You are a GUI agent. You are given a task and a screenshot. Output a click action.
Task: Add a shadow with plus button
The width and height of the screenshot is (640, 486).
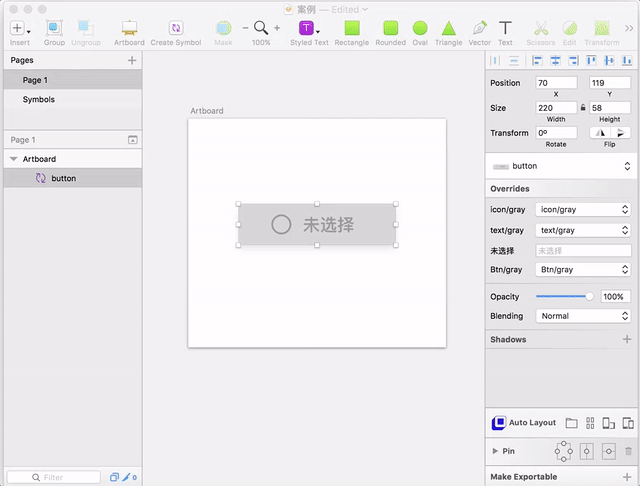coord(627,339)
